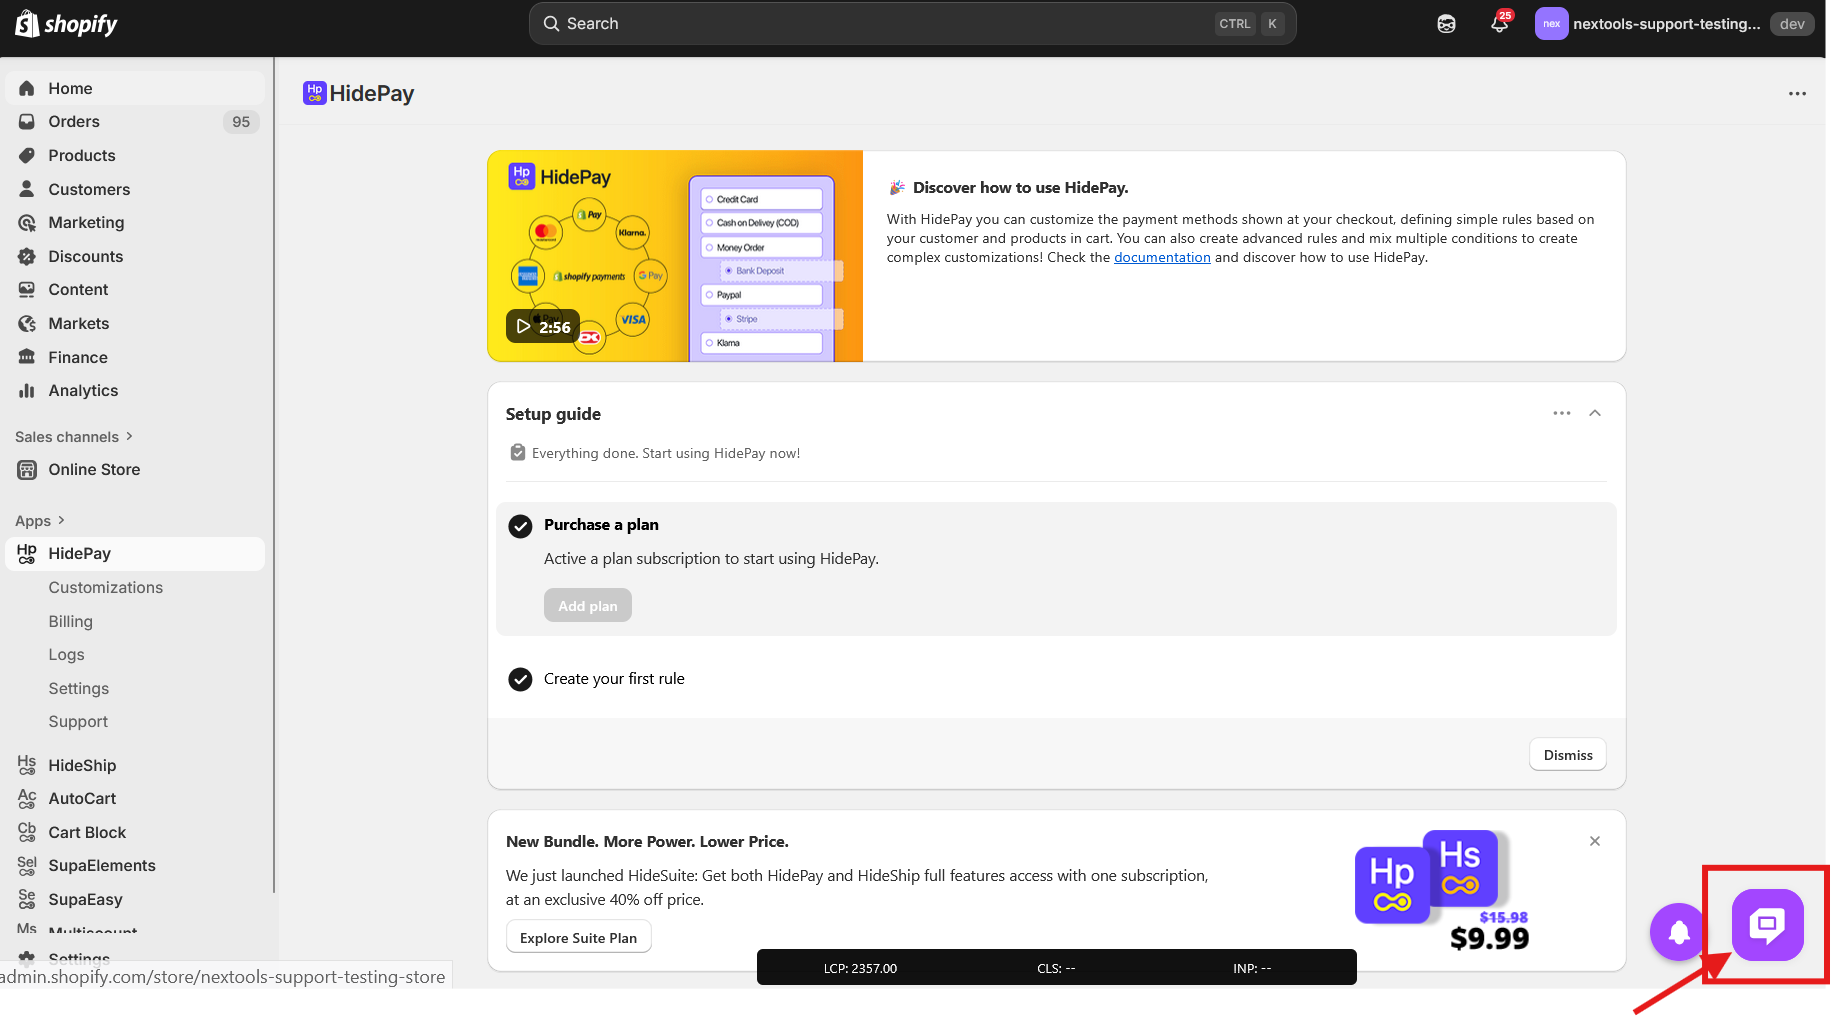Viewport: 1831px width, 1016px height.
Task: Select HidePay in the Apps list
Action: pyautogui.click(x=135, y=553)
